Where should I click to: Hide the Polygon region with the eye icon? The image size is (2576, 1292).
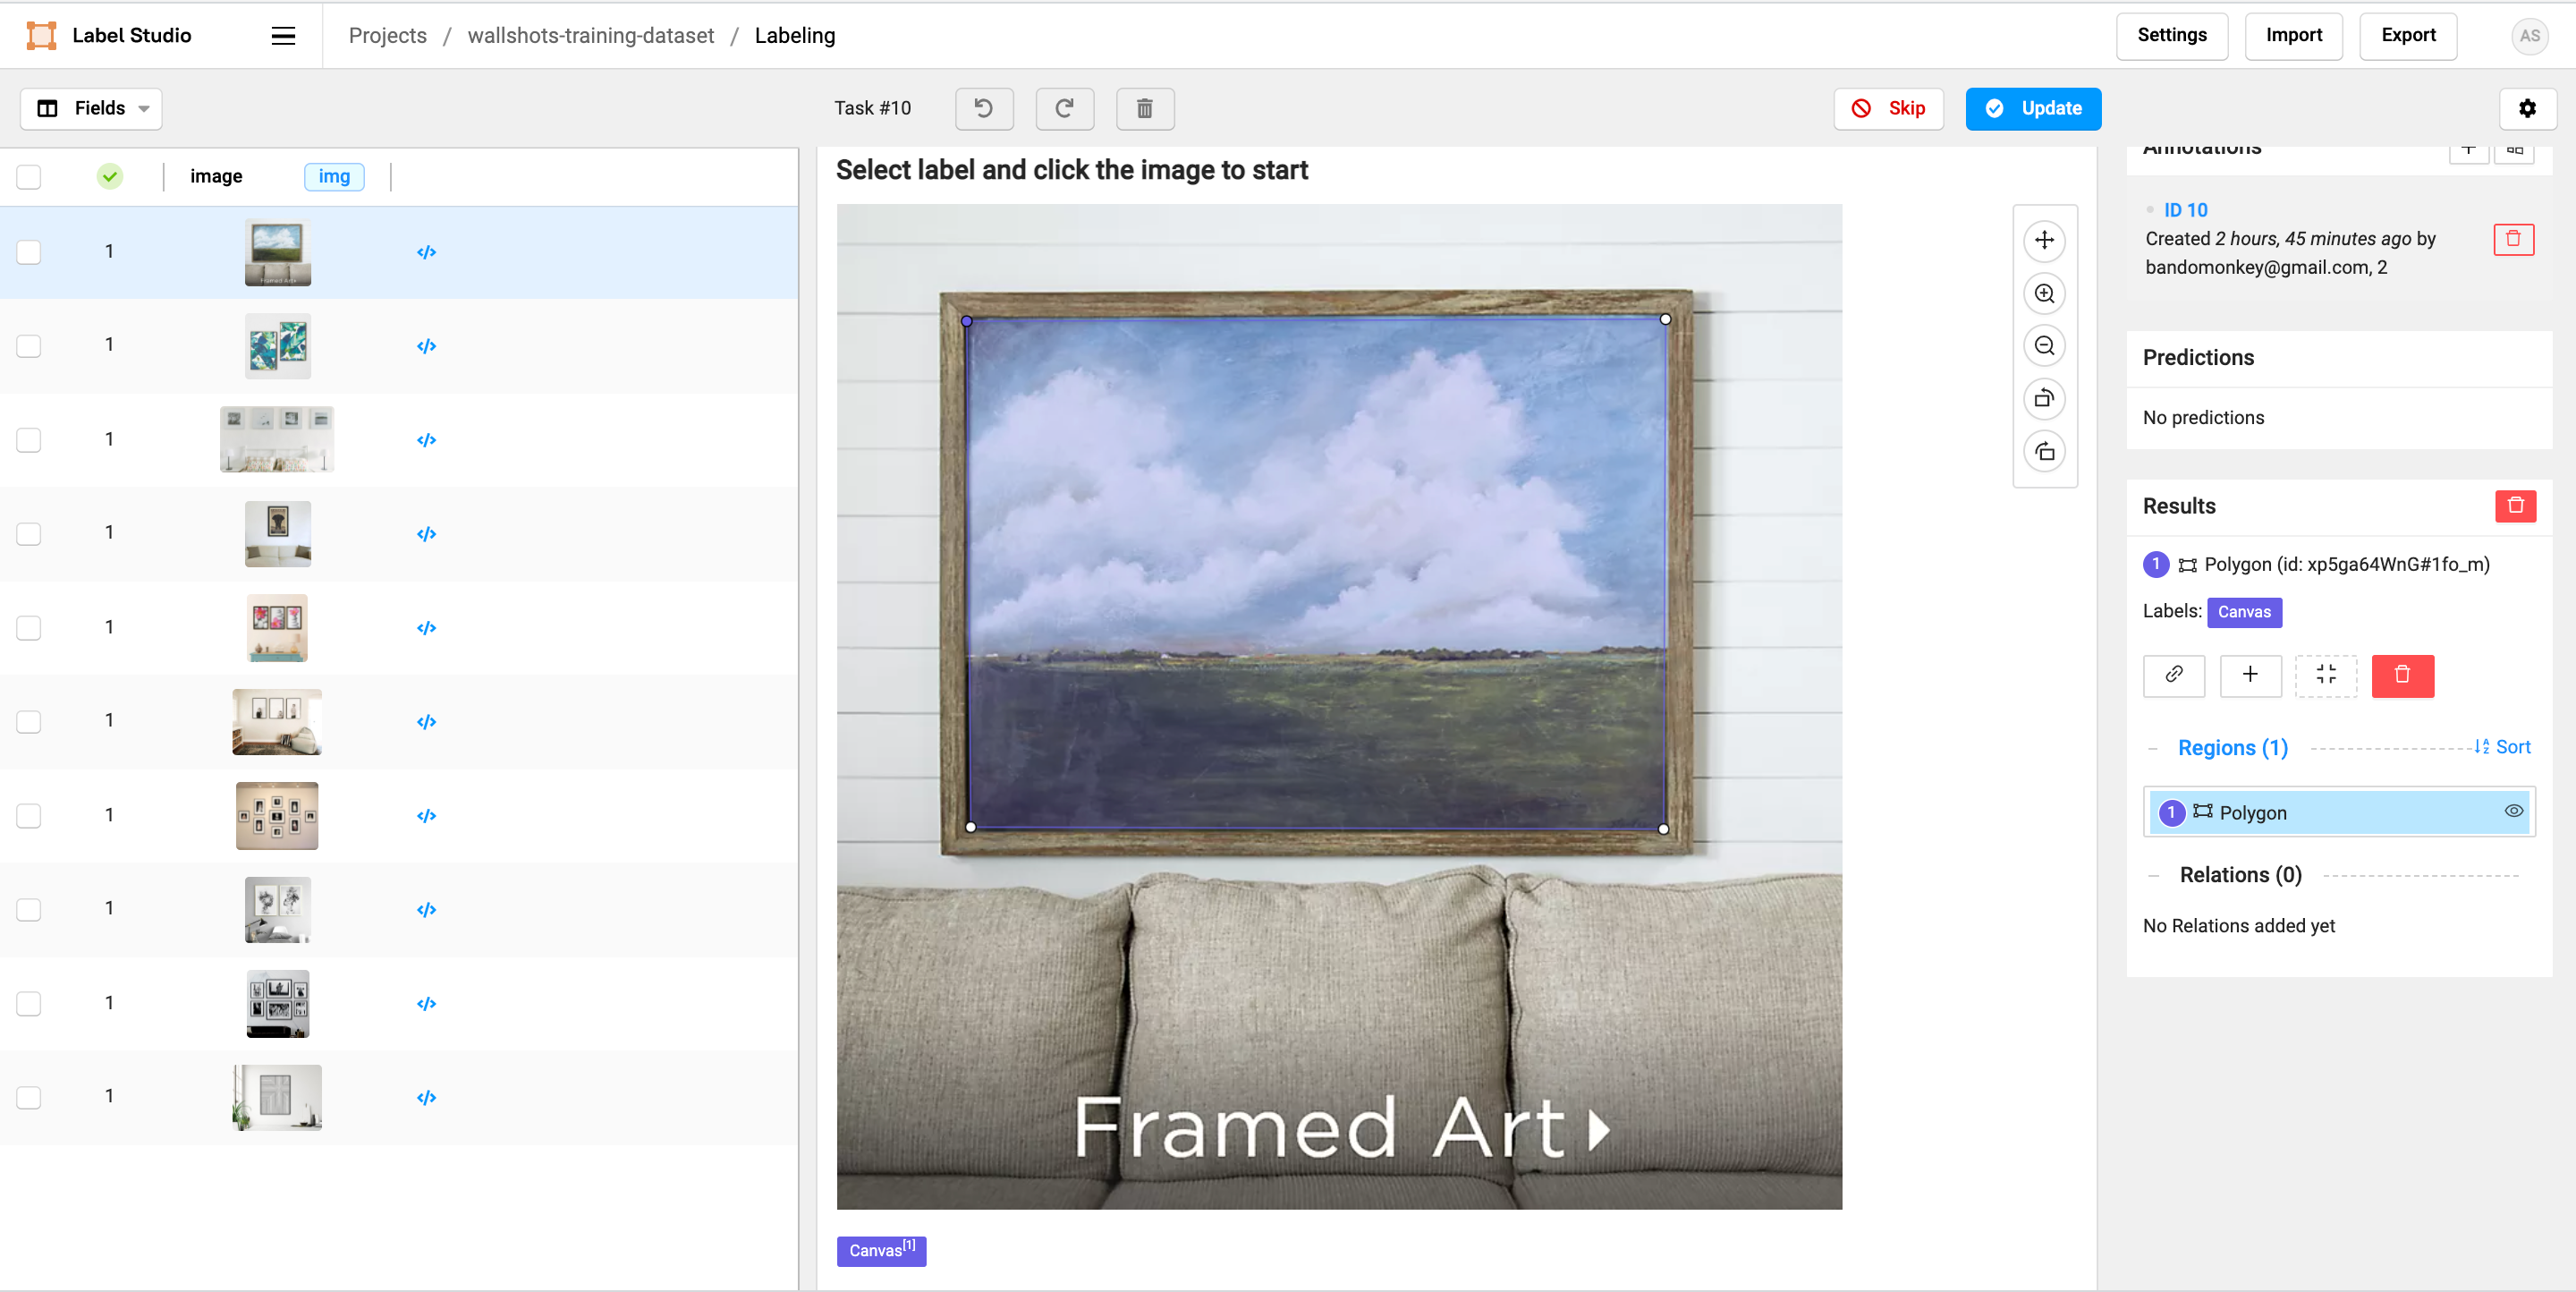(2513, 811)
